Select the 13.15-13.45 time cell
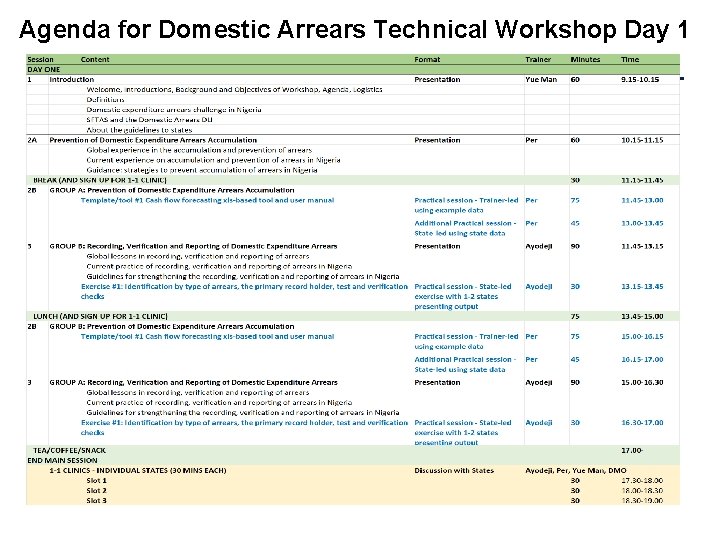The height and width of the screenshot is (540, 720). click(642, 287)
